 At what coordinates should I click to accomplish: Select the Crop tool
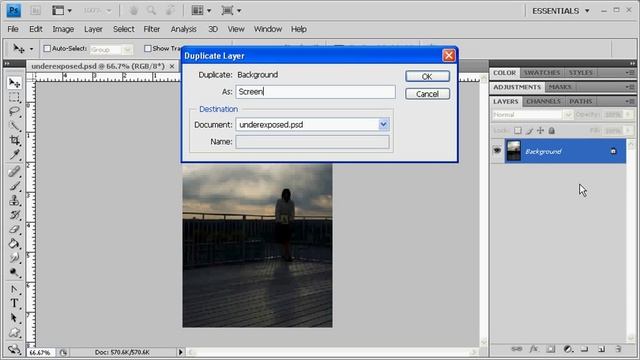click(x=14, y=140)
